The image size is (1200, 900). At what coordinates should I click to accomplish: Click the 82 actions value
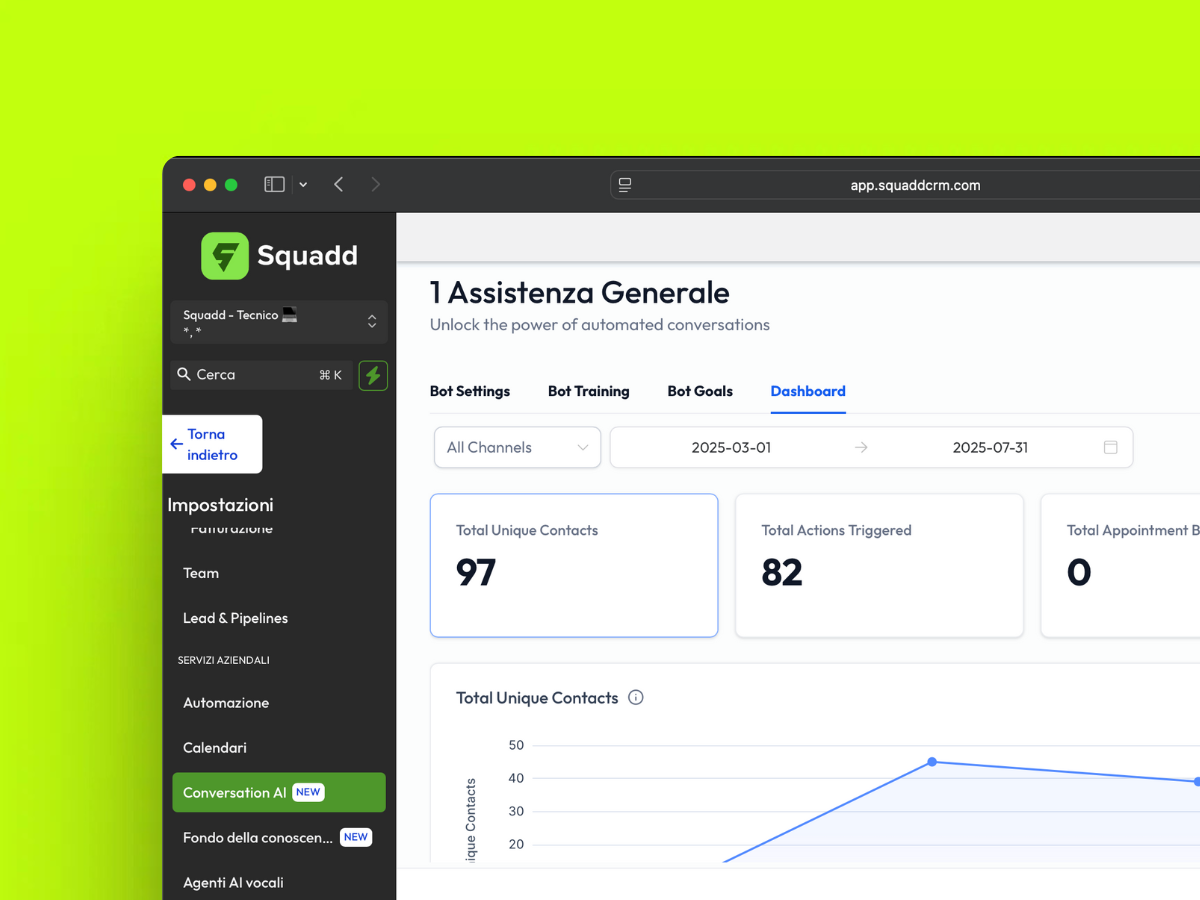(x=782, y=572)
